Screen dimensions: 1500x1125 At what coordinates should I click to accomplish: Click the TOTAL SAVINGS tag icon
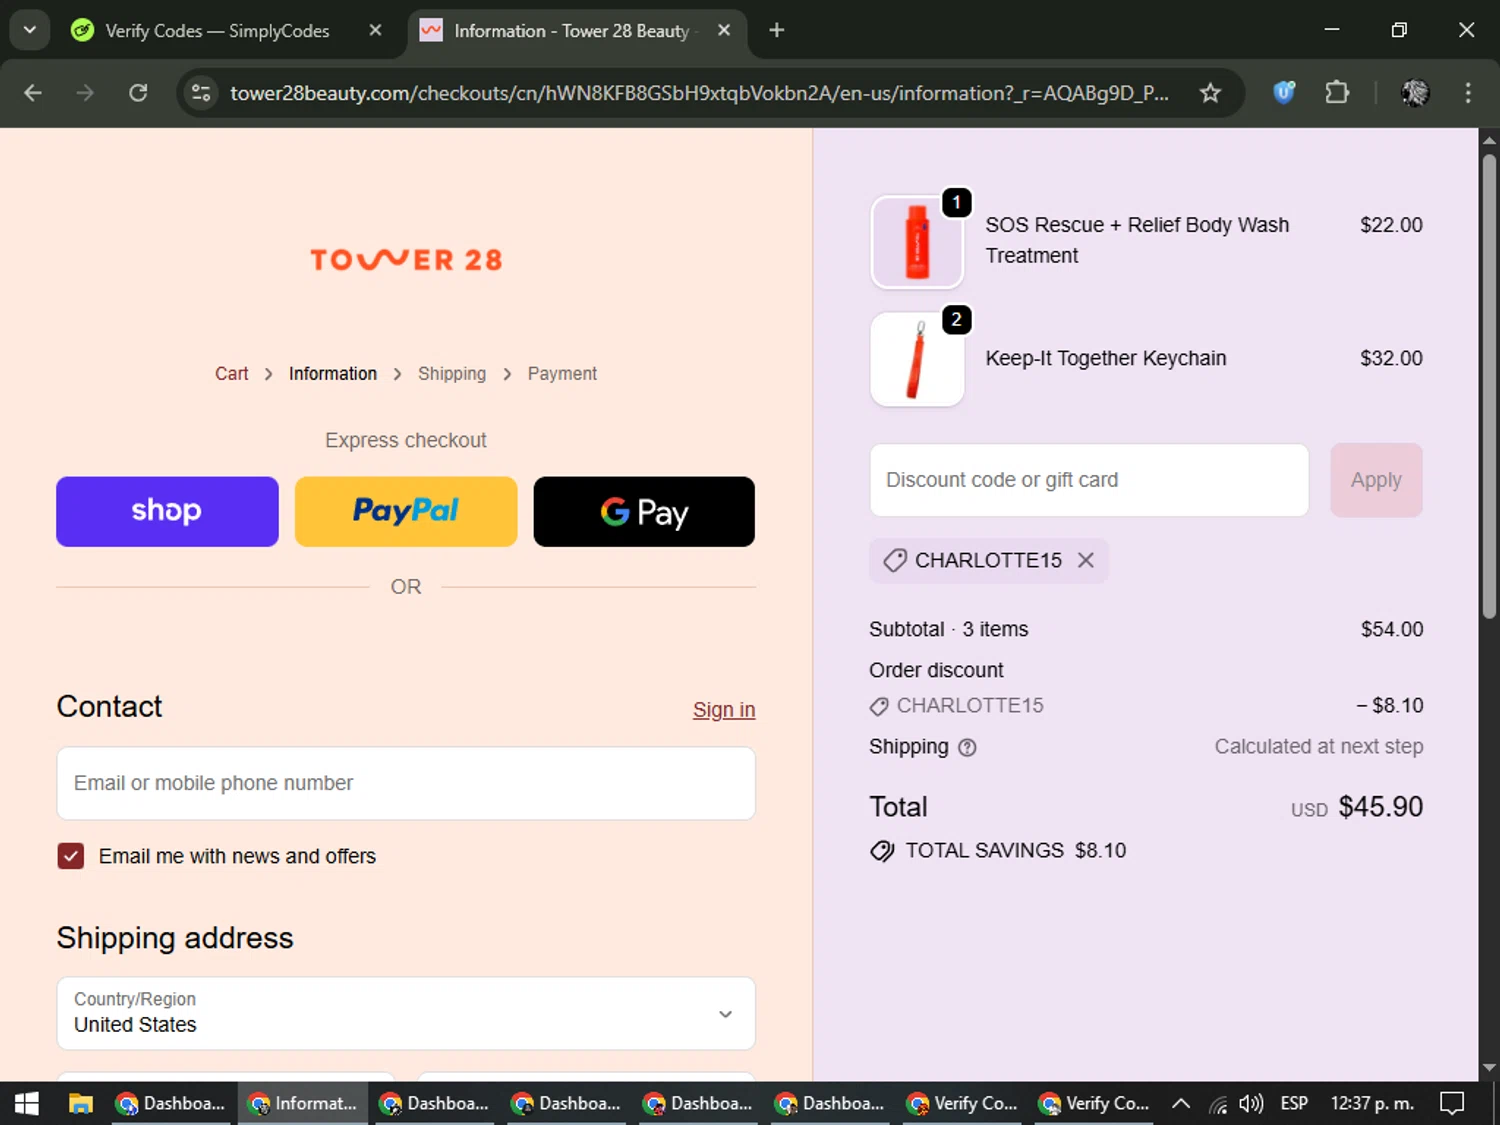tap(882, 851)
